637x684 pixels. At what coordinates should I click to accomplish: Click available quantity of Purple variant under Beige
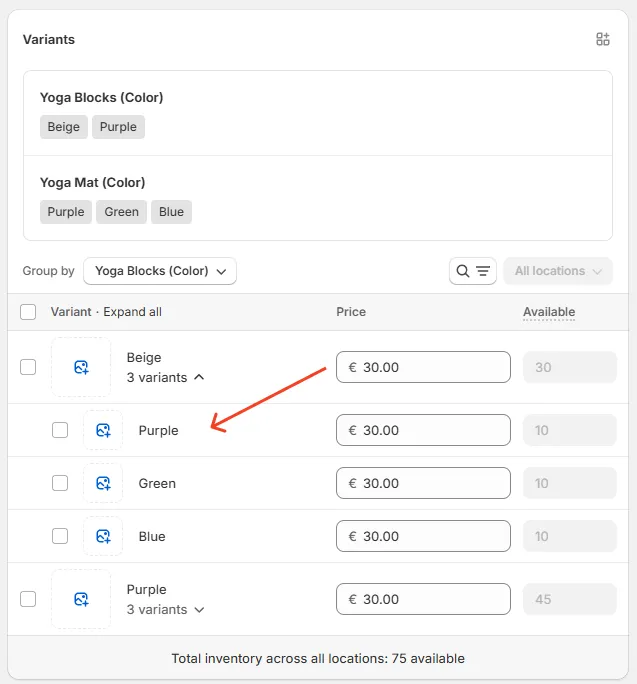(570, 430)
